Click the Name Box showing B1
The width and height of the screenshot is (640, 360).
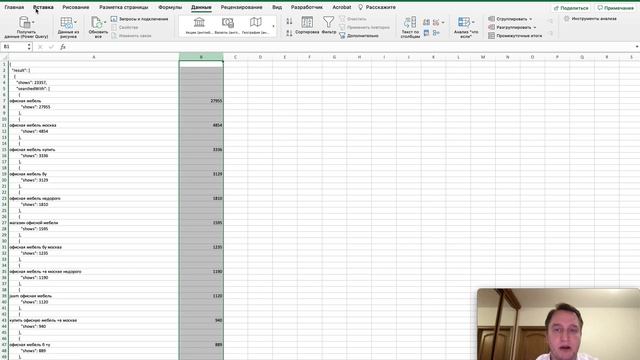14,47
